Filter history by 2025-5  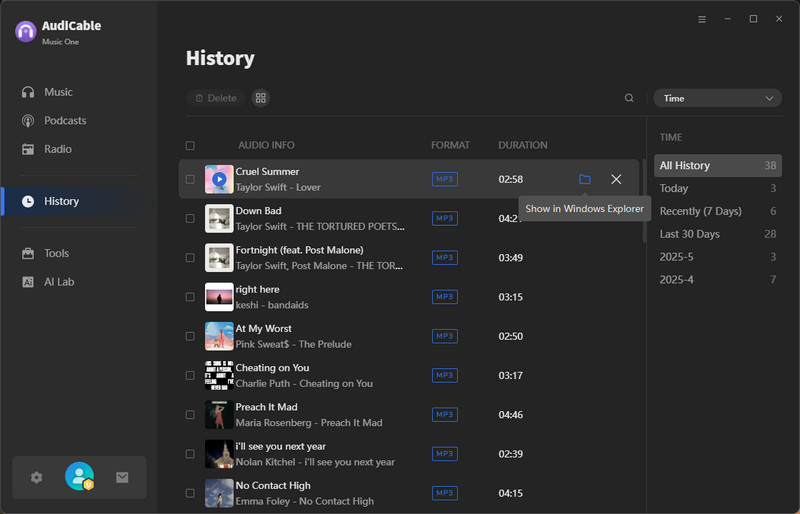(717, 257)
